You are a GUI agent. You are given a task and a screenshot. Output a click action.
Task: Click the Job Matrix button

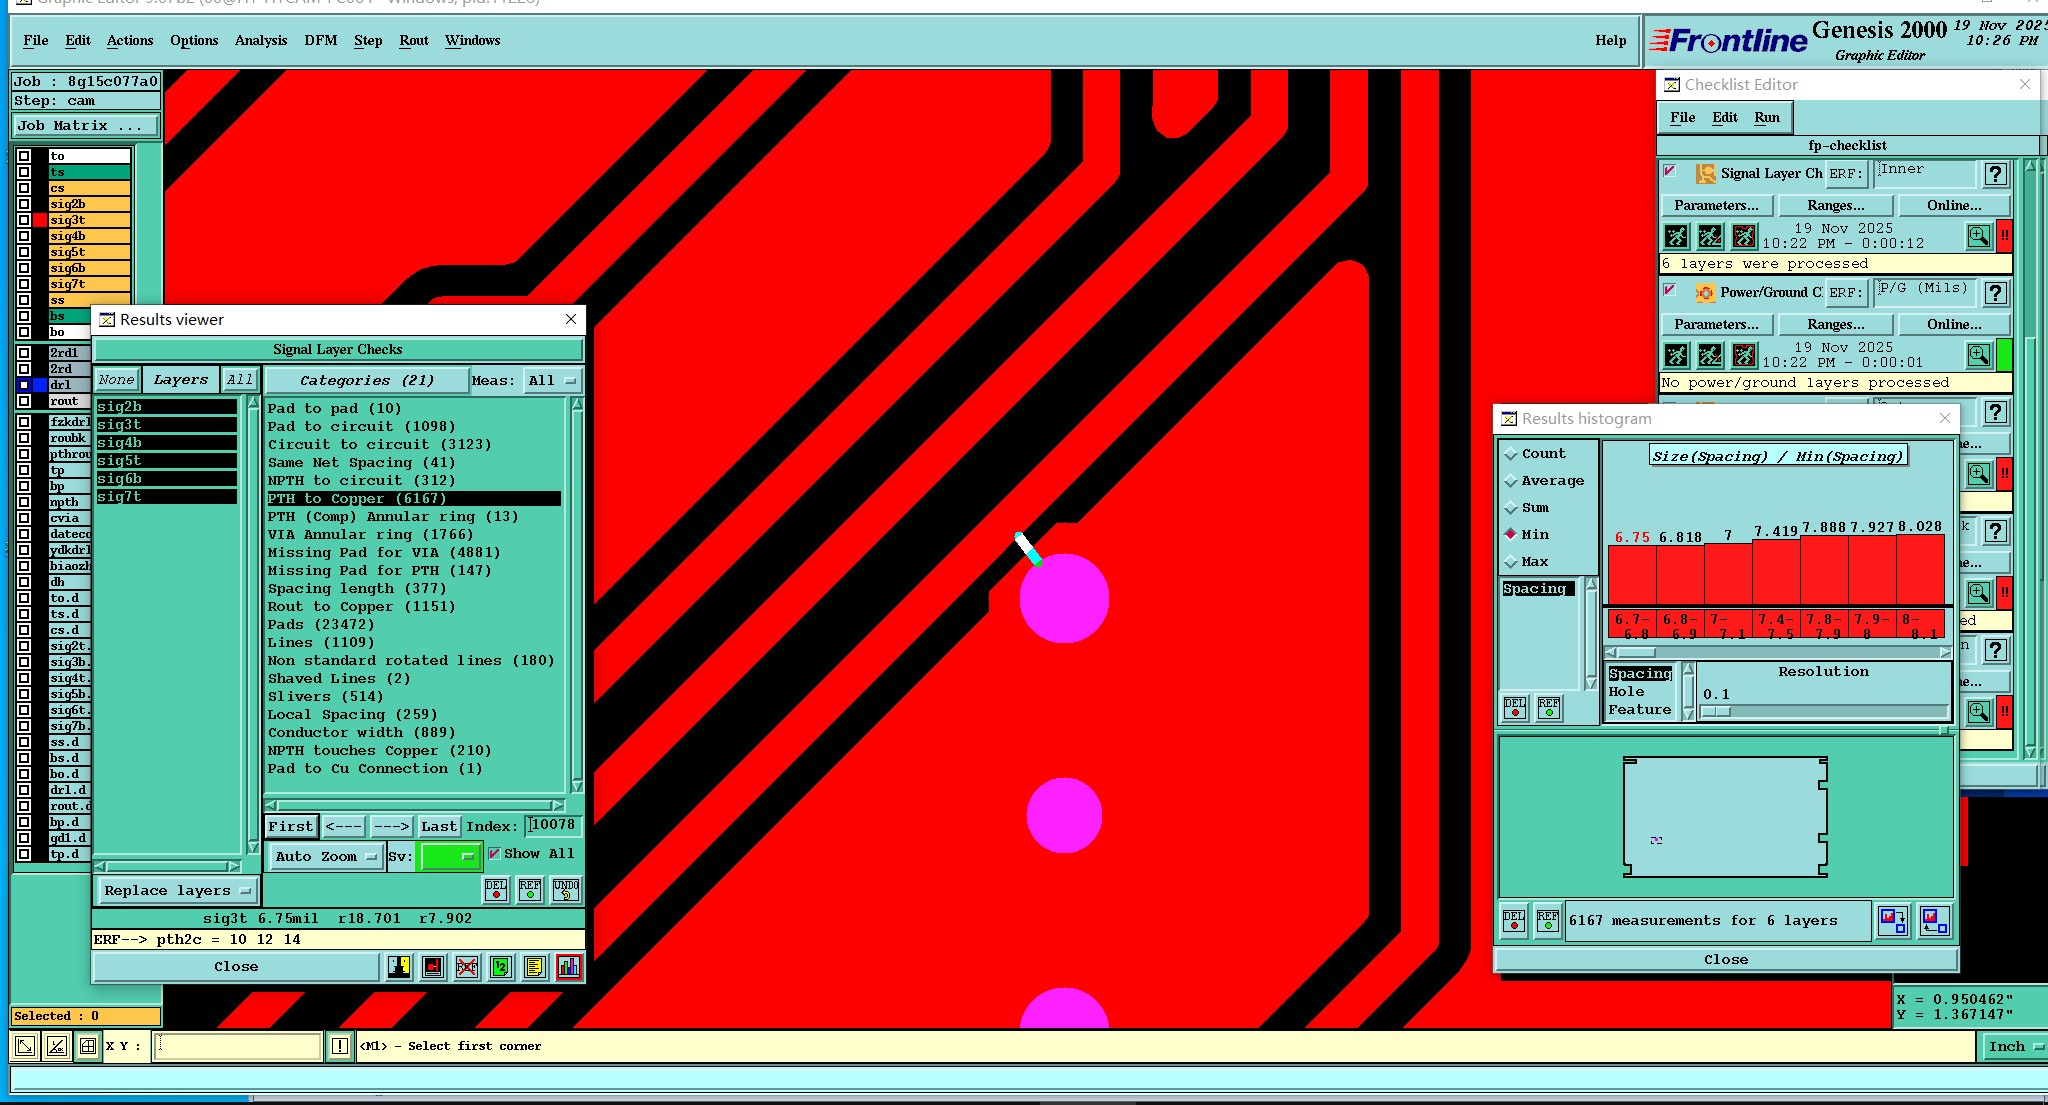coord(85,125)
